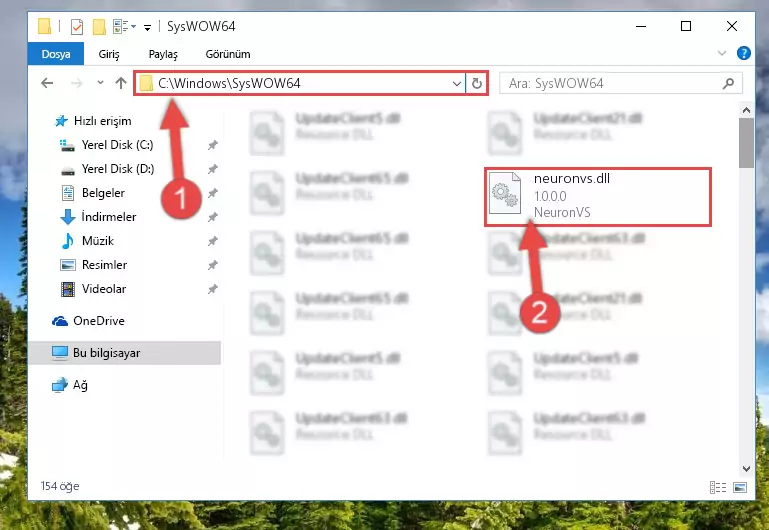Open the Paylaş tab
This screenshot has height=530, width=769.
(163, 54)
